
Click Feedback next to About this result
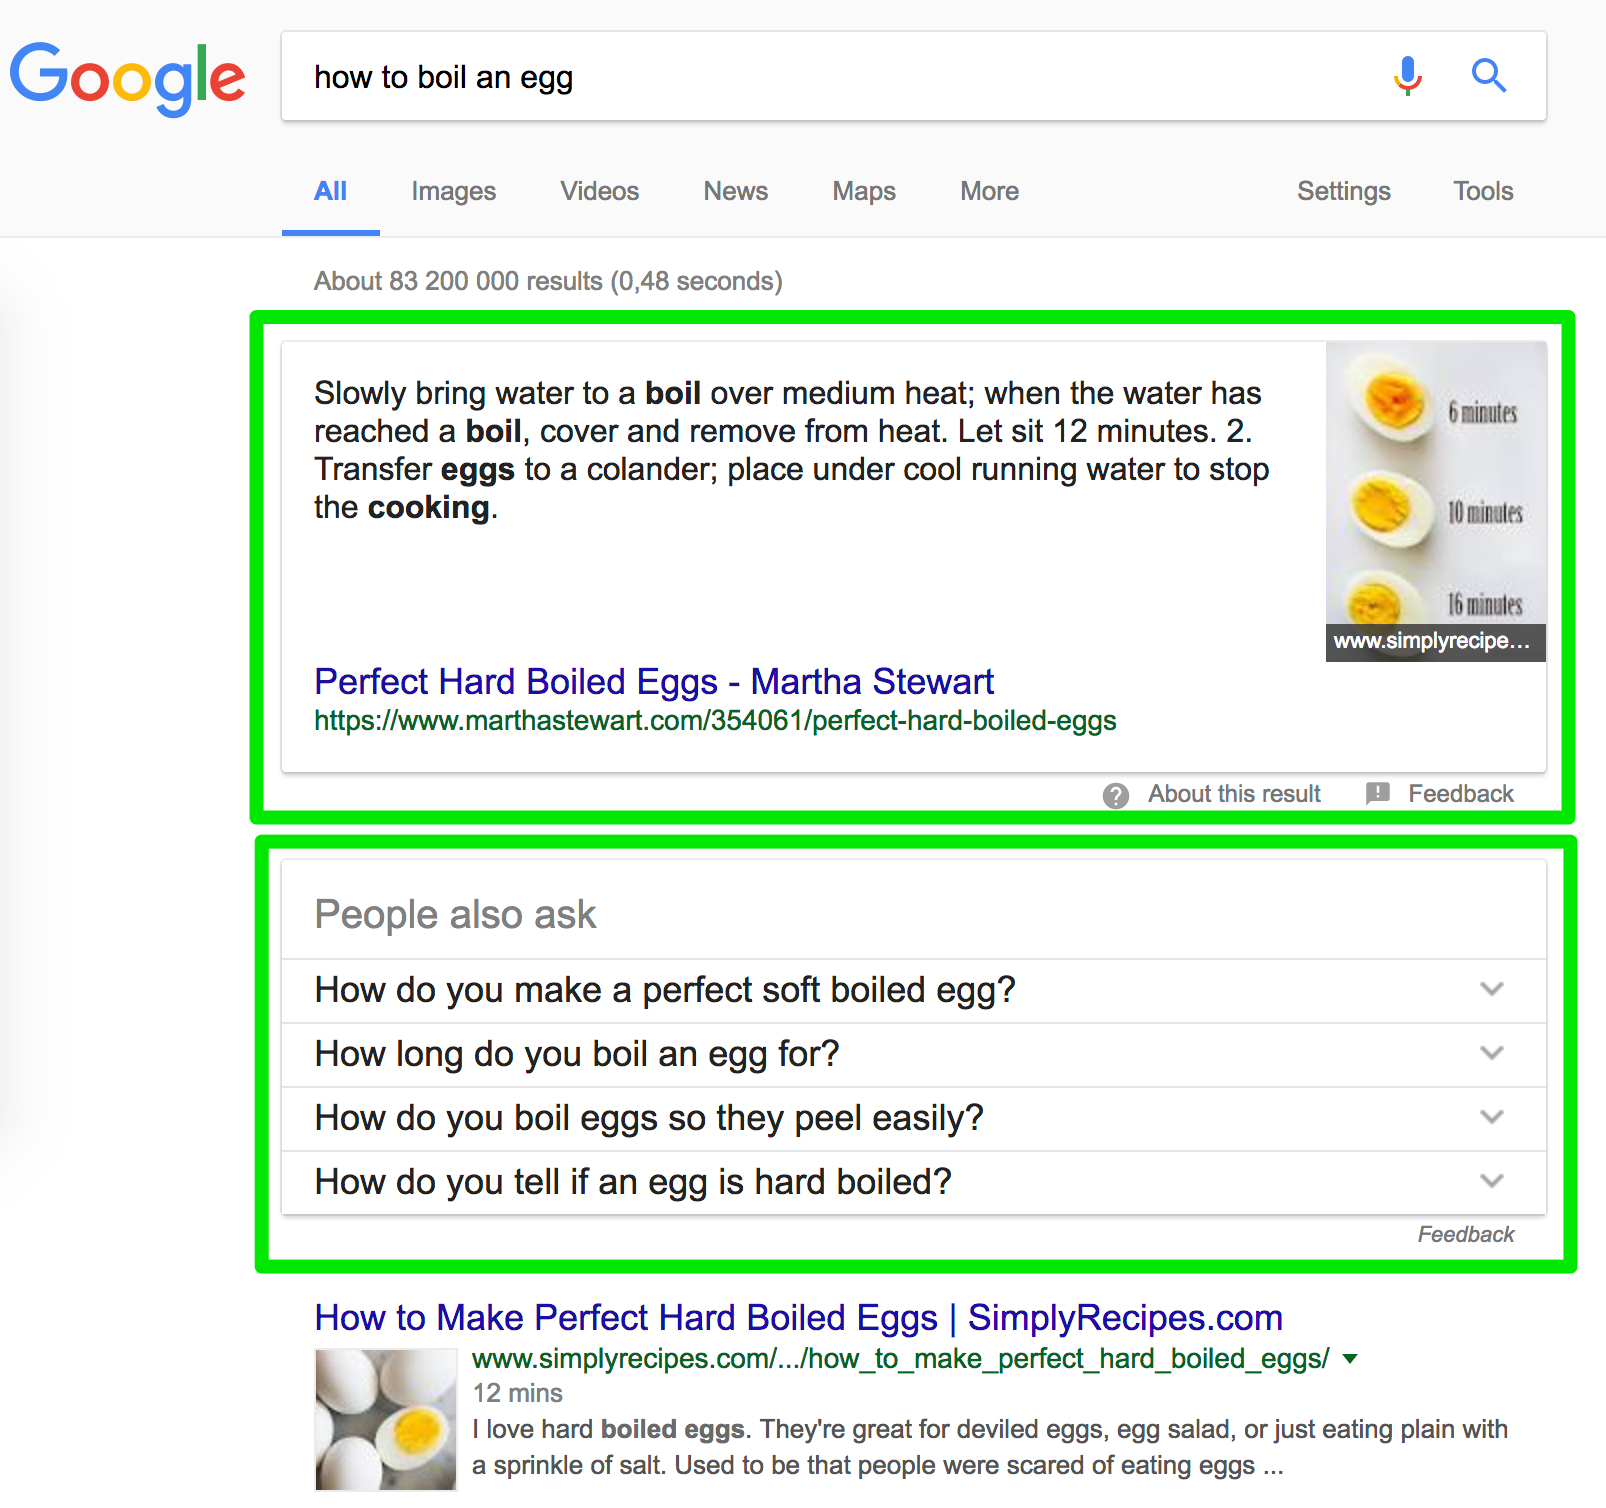pos(1461,794)
